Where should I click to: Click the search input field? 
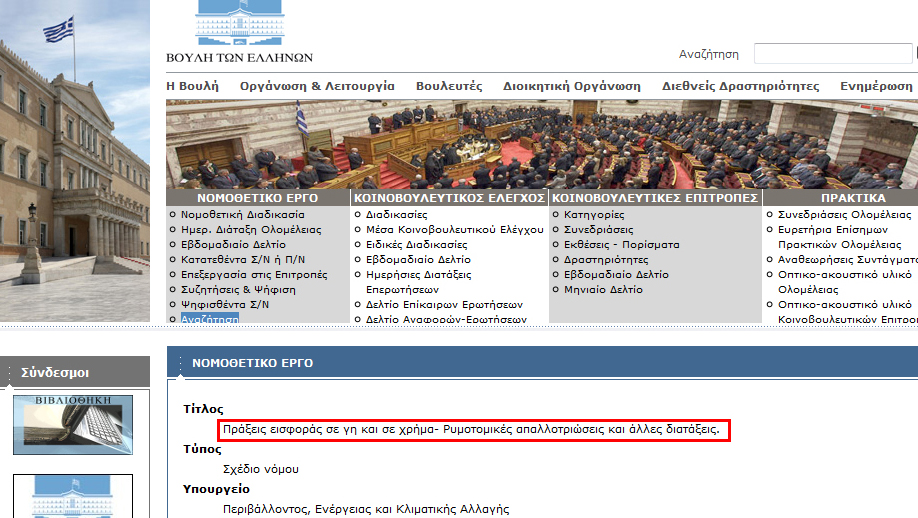coord(835,54)
